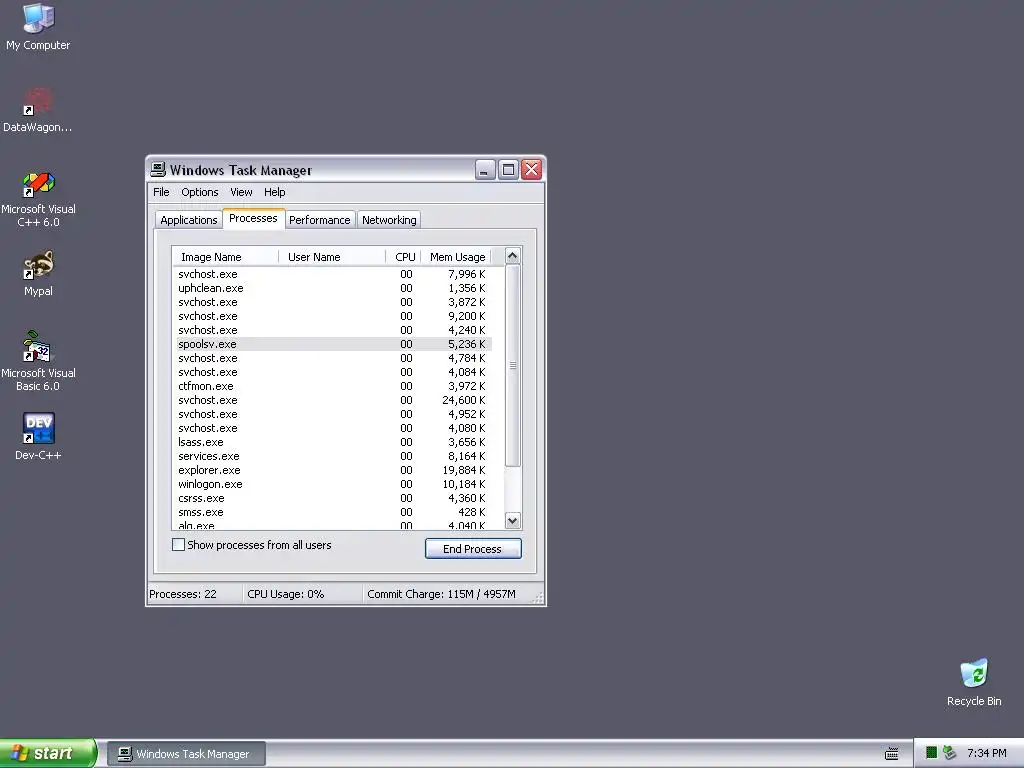Screen dimensions: 1024x768
Task: Open the View menu
Action: point(241,192)
